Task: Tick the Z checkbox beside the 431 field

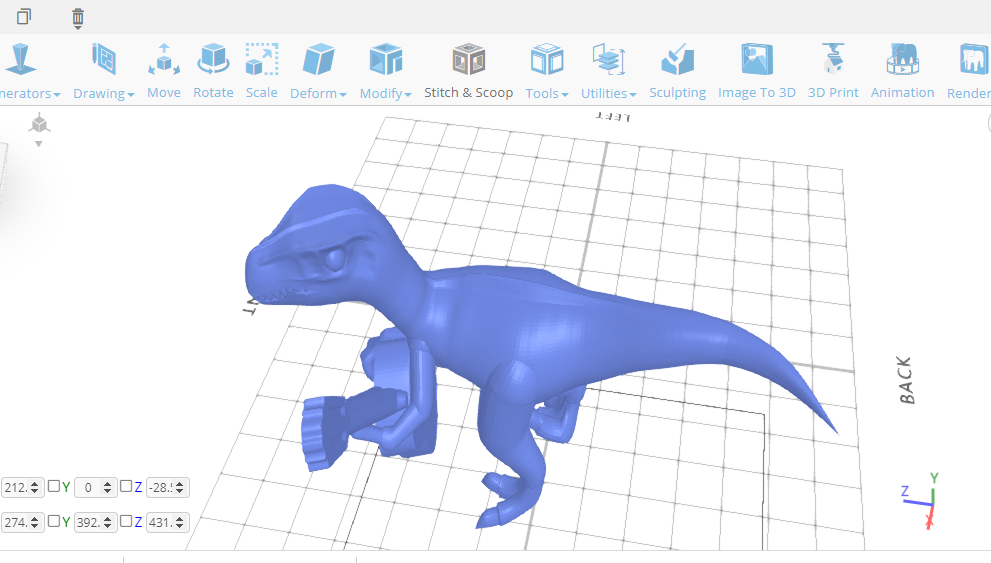Action: (126, 521)
